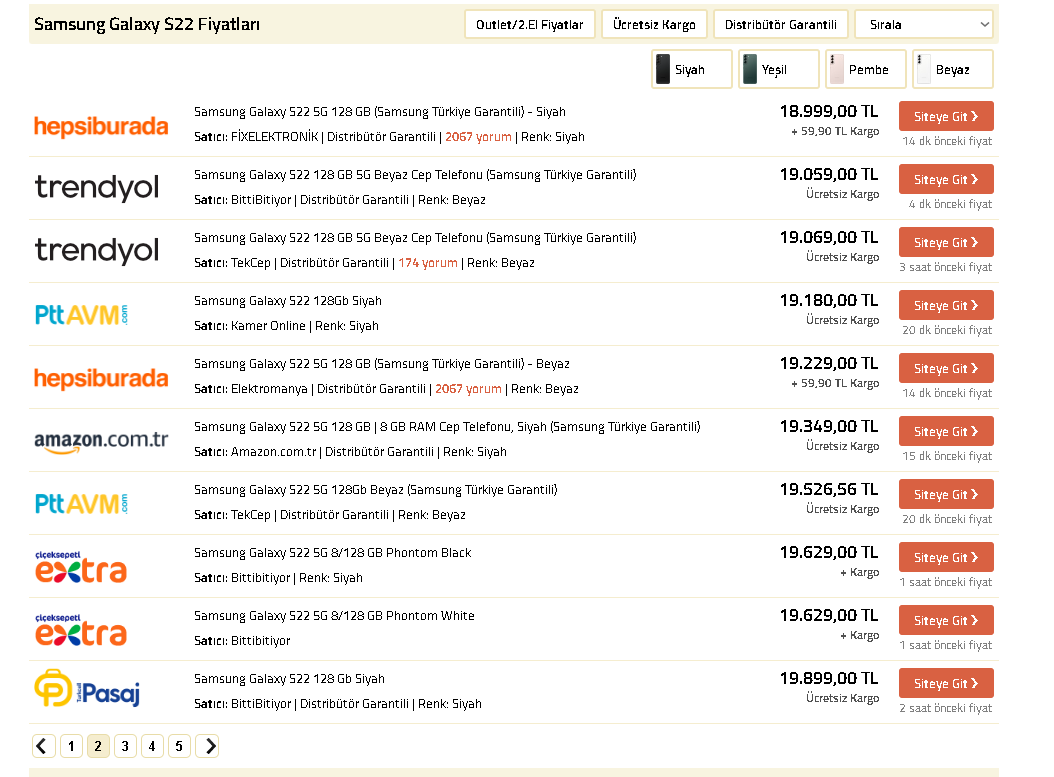This screenshot has height=777, width=1054.
Task: Click Siteye Git for the 19.180,00 TL offer
Action: pyautogui.click(x=946, y=305)
